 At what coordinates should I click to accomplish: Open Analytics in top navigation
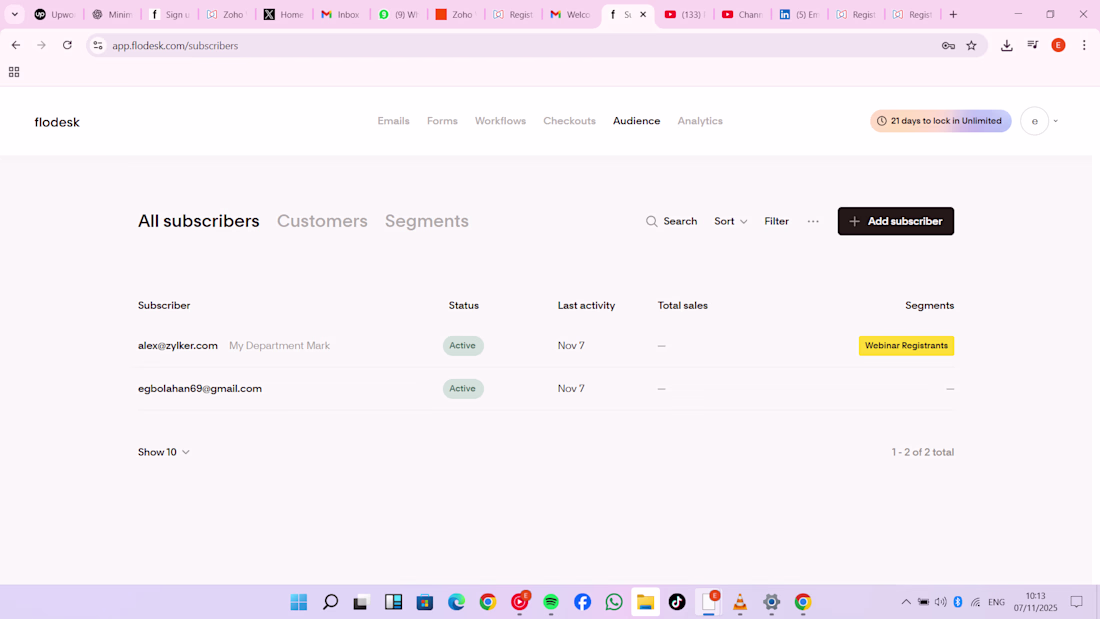coord(699,121)
